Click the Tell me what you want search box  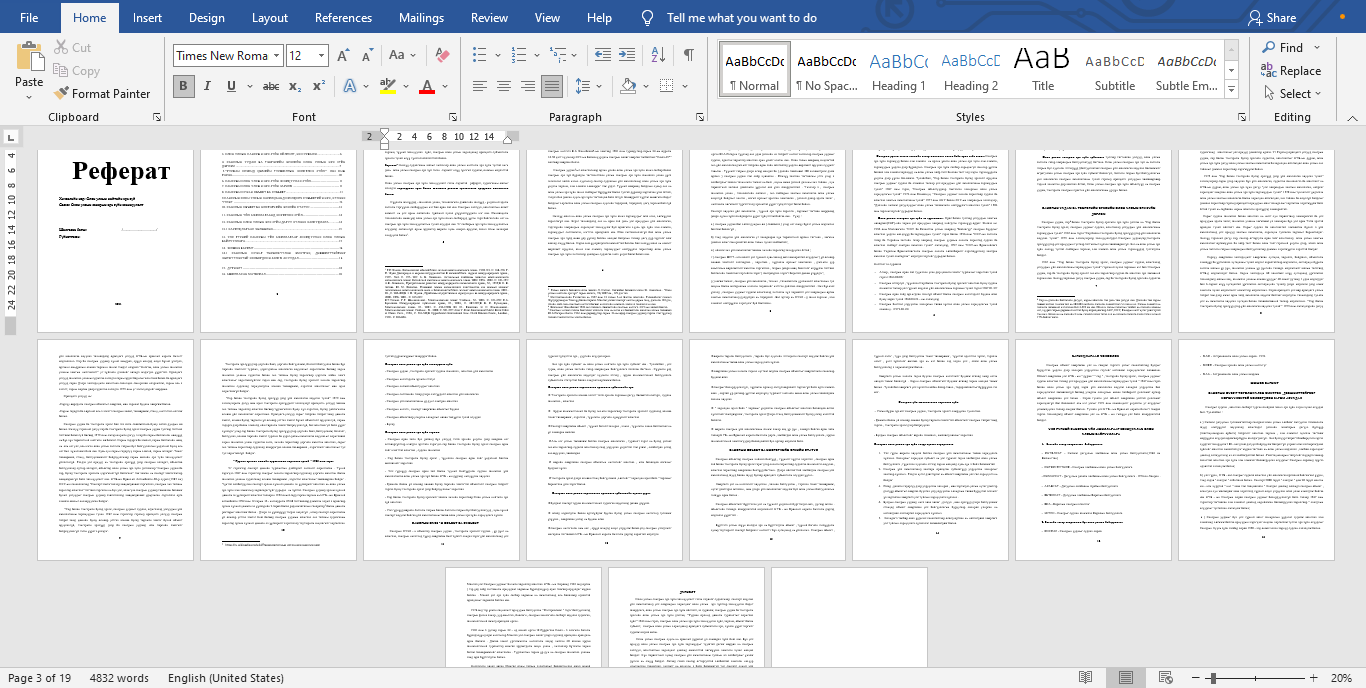[741, 17]
